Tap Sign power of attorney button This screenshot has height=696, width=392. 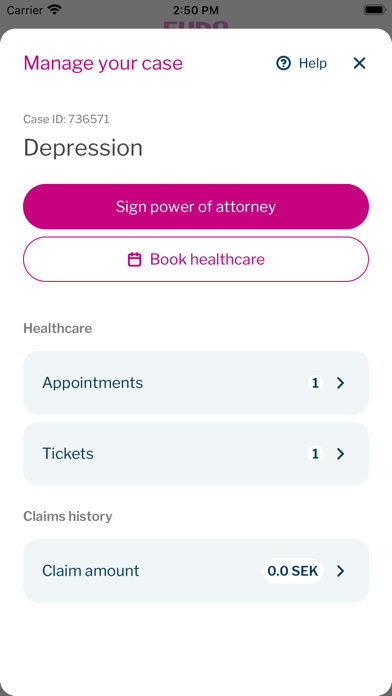(x=196, y=206)
